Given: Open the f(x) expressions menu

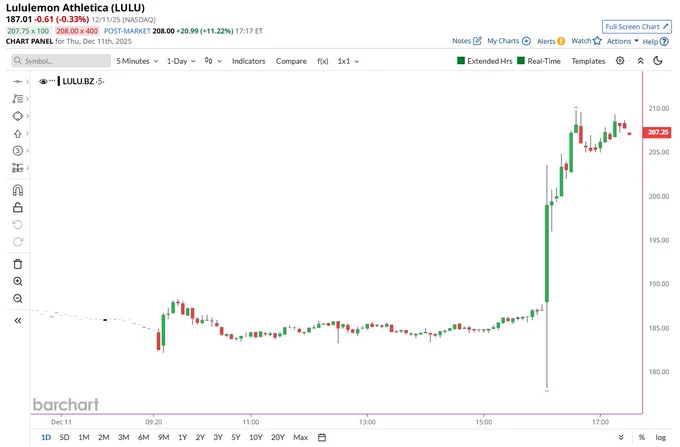Looking at the screenshot, I should [x=323, y=61].
